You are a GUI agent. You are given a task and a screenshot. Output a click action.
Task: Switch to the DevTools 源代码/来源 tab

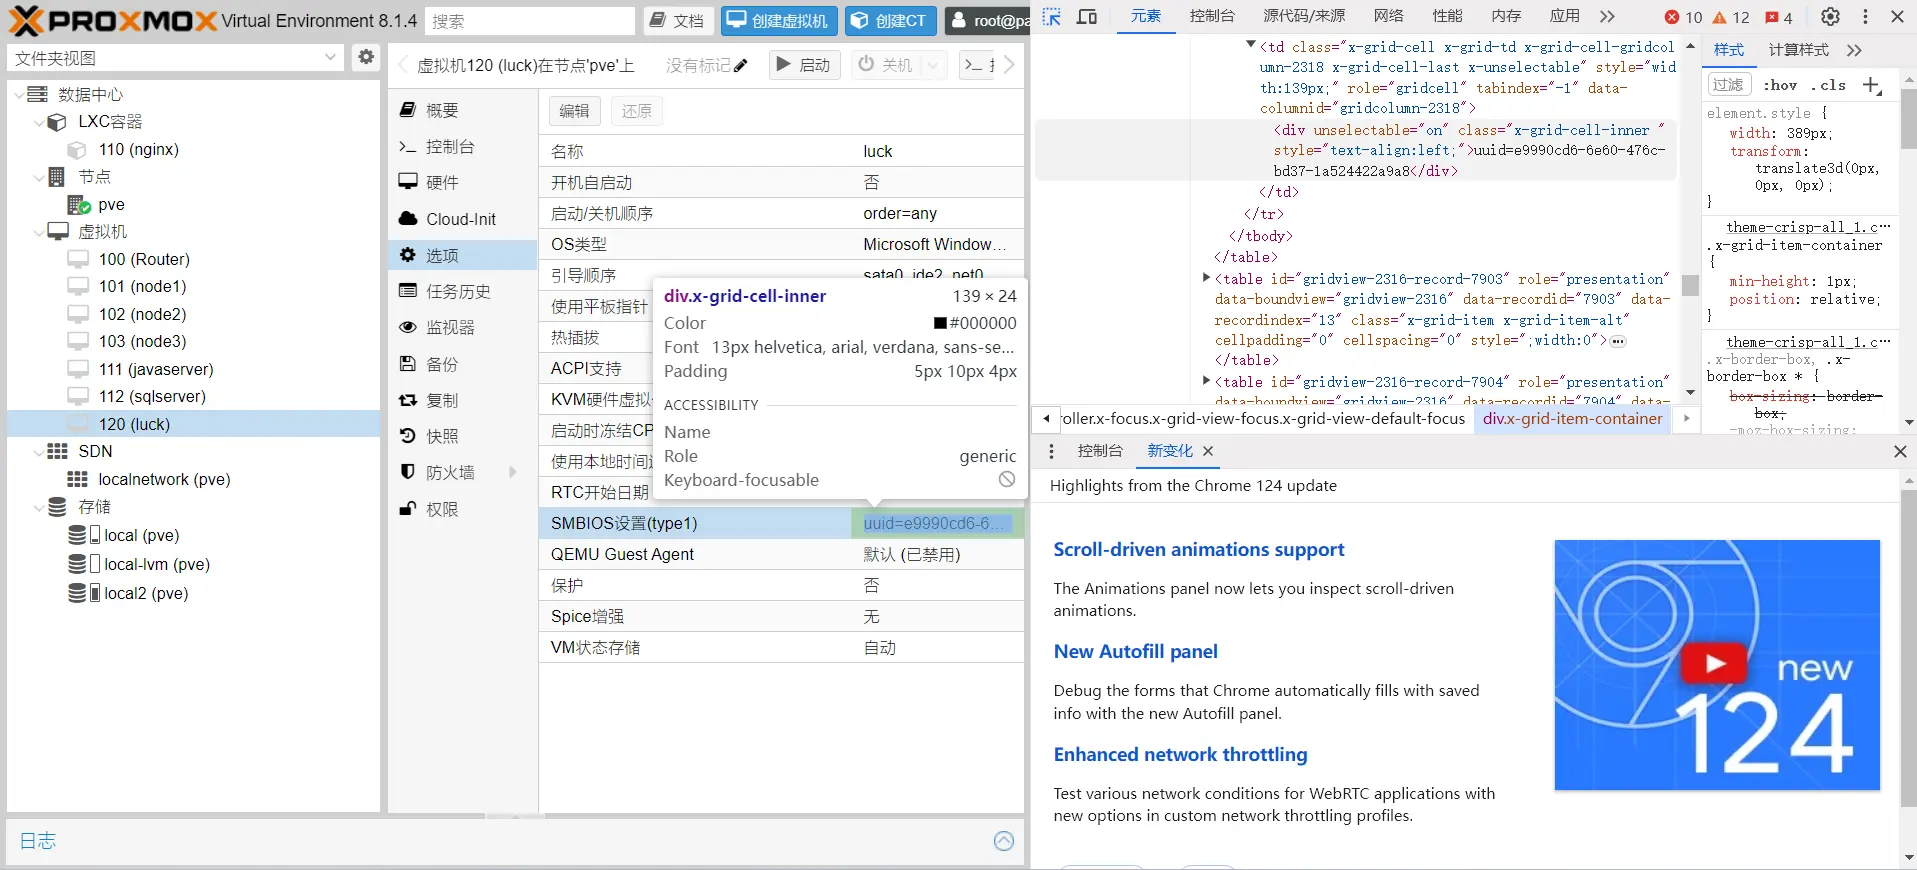(1304, 16)
